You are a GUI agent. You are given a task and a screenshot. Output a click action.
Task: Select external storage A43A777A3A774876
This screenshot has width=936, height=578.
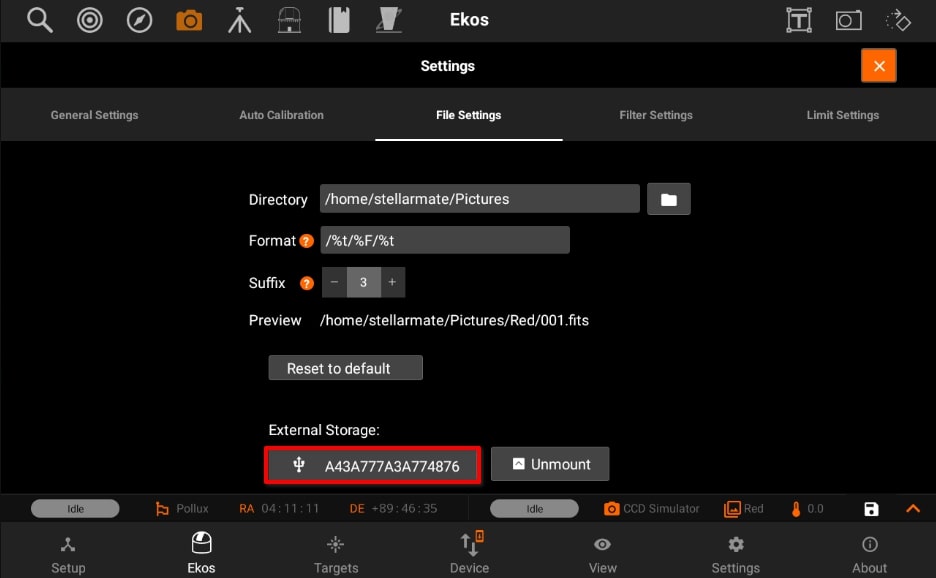coord(372,465)
